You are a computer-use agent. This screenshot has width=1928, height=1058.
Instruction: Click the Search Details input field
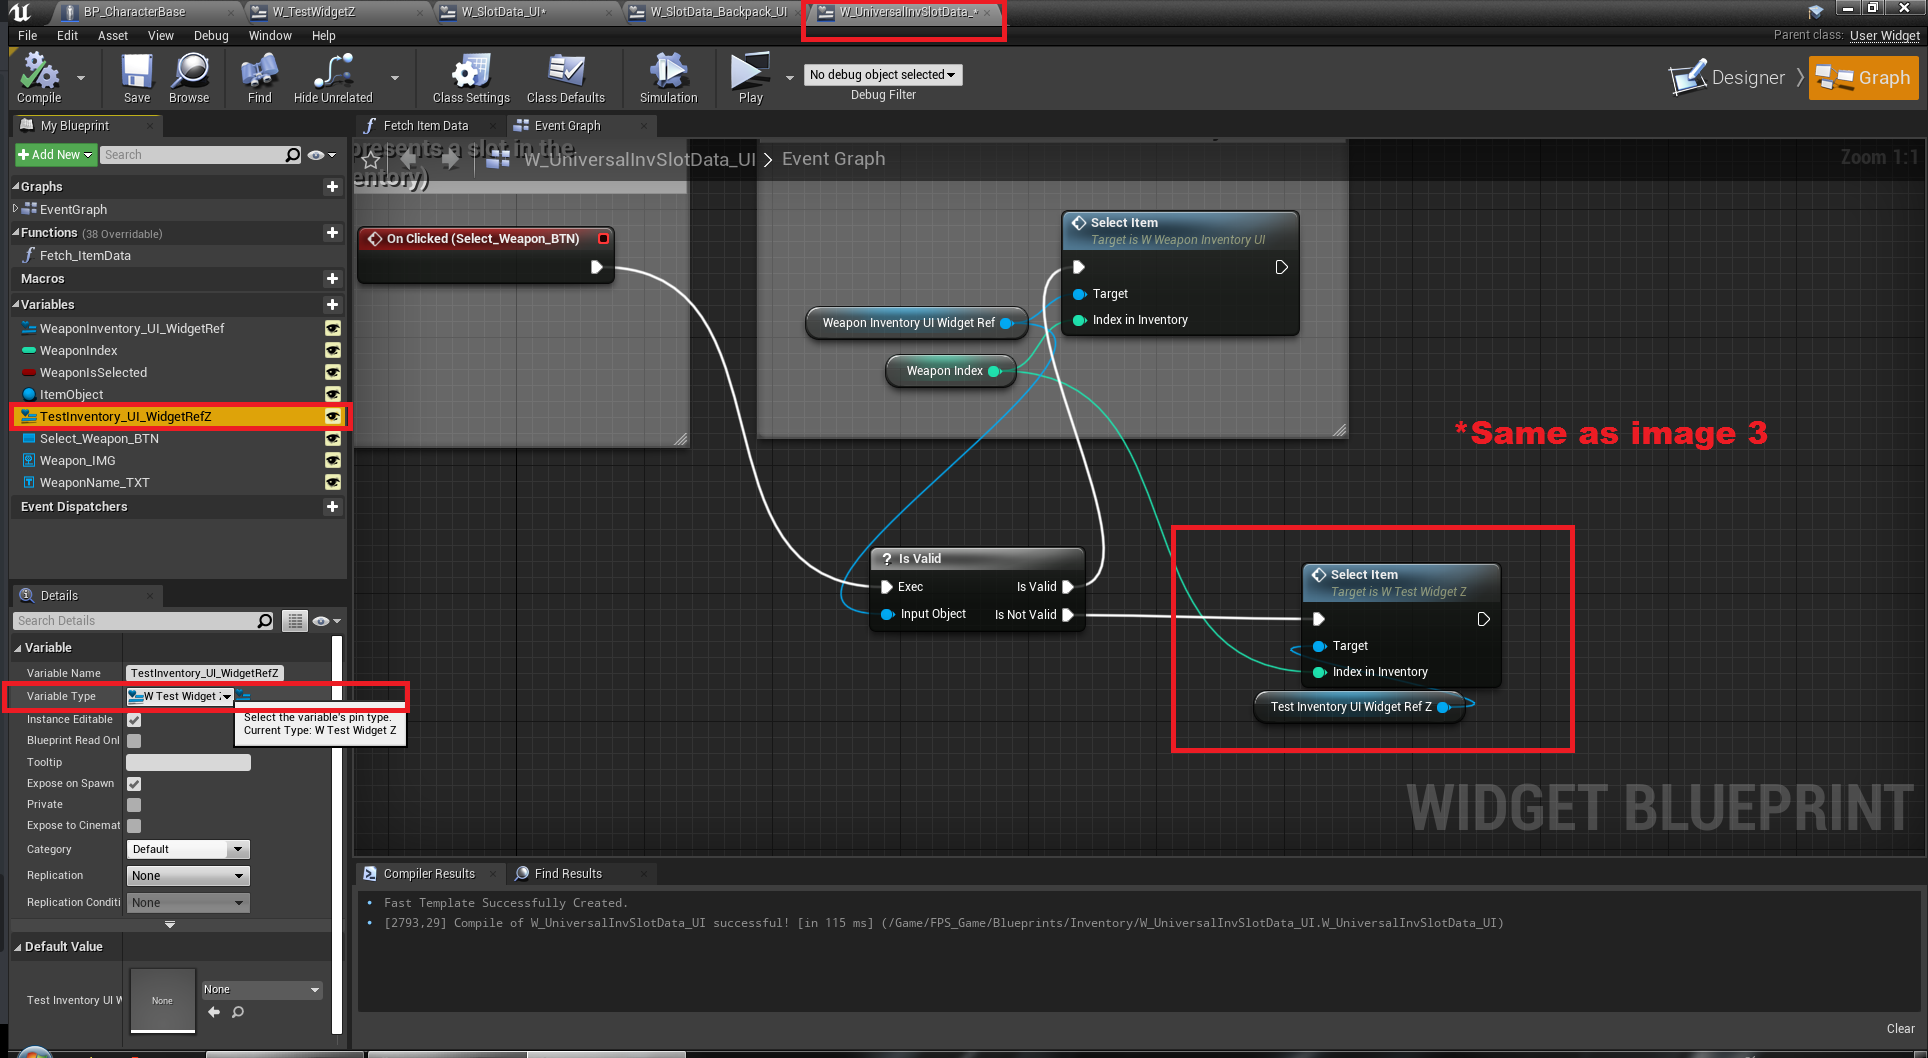[x=136, y=621]
